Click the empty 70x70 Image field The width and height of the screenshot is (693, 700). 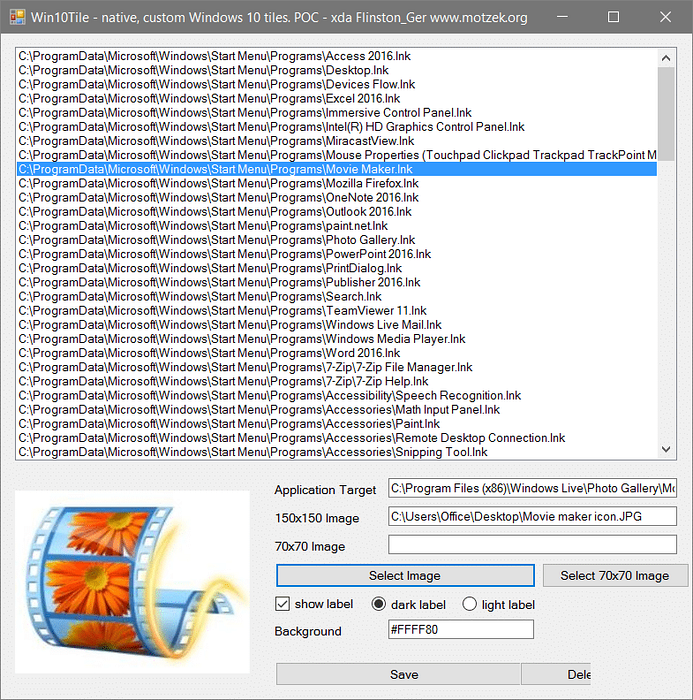(x=532, y=545)
